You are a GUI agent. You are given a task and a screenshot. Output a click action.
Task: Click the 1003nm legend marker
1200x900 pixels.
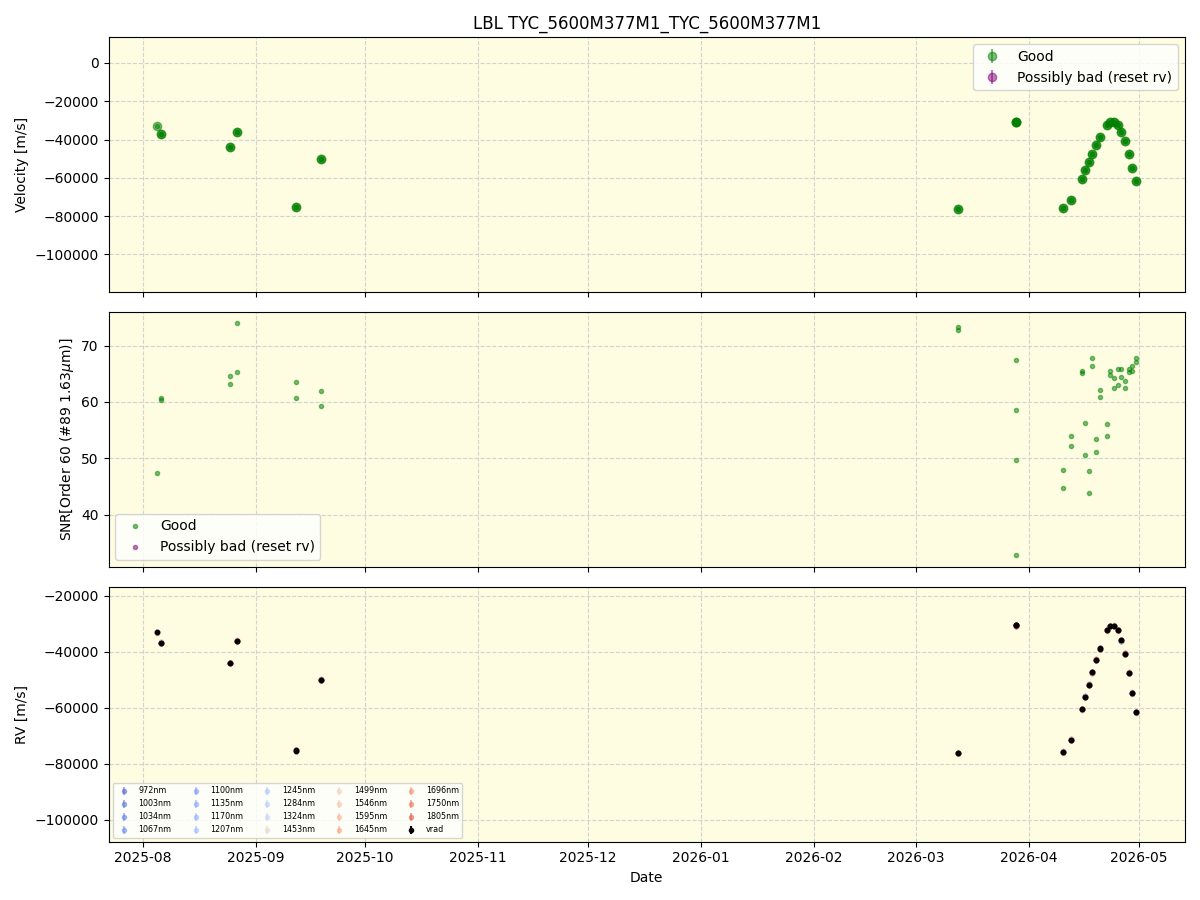click(124, 804)
